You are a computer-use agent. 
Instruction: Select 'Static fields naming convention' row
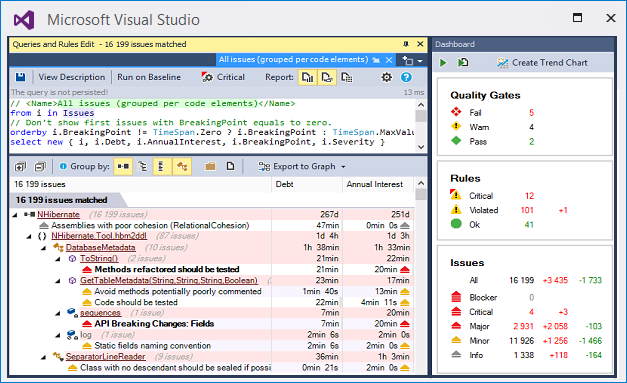[212, 346]
